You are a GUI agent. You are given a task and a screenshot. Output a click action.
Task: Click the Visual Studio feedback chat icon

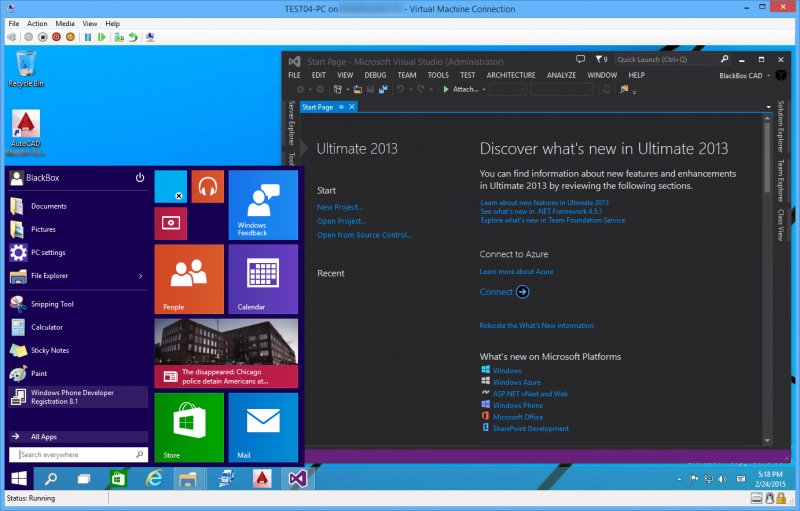coord(580,59)
